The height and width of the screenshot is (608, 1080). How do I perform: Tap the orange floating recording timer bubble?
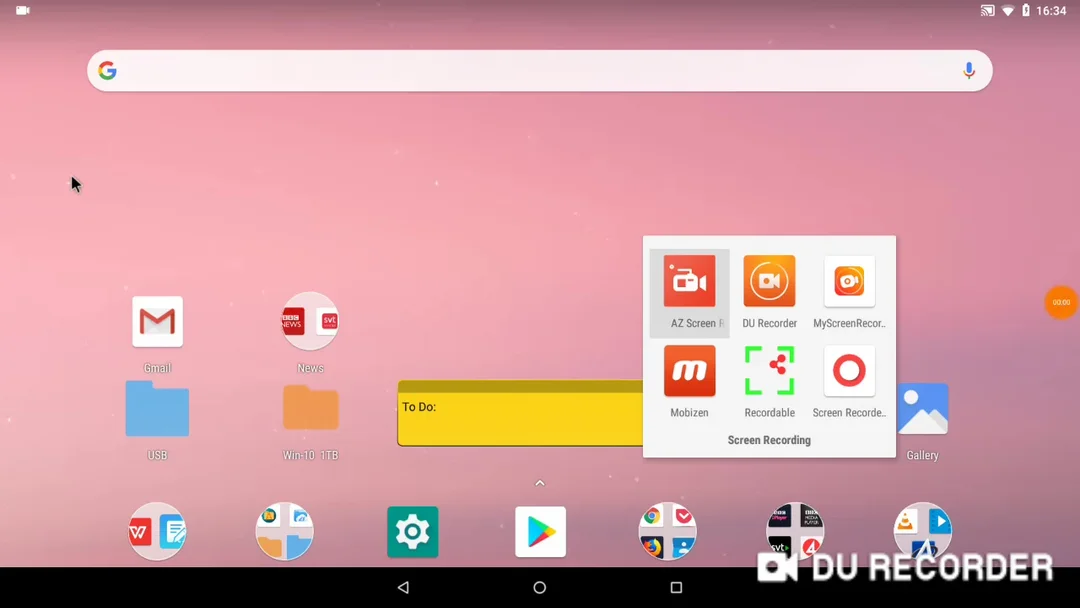[x=1061, y=302]
